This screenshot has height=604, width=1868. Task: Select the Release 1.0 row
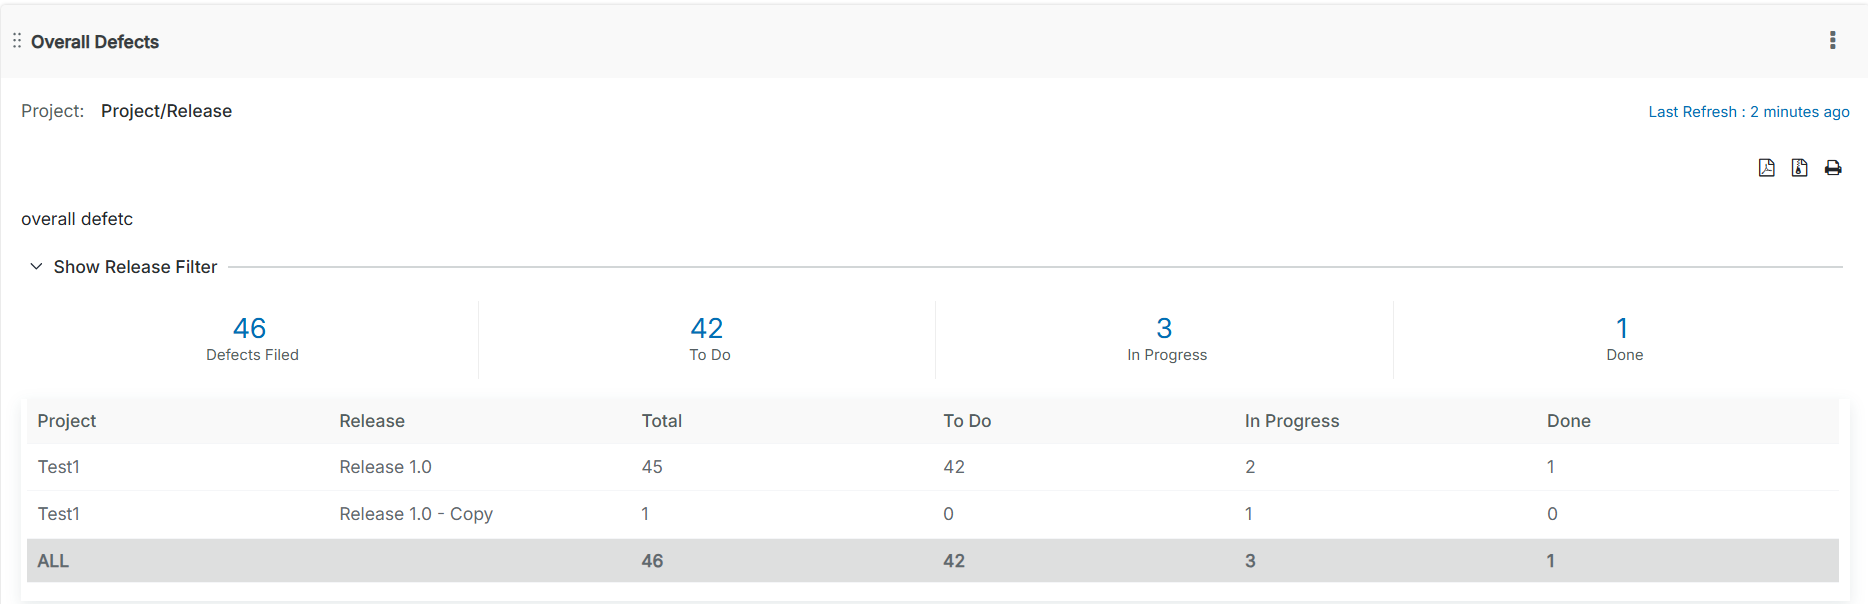[385, 467]
